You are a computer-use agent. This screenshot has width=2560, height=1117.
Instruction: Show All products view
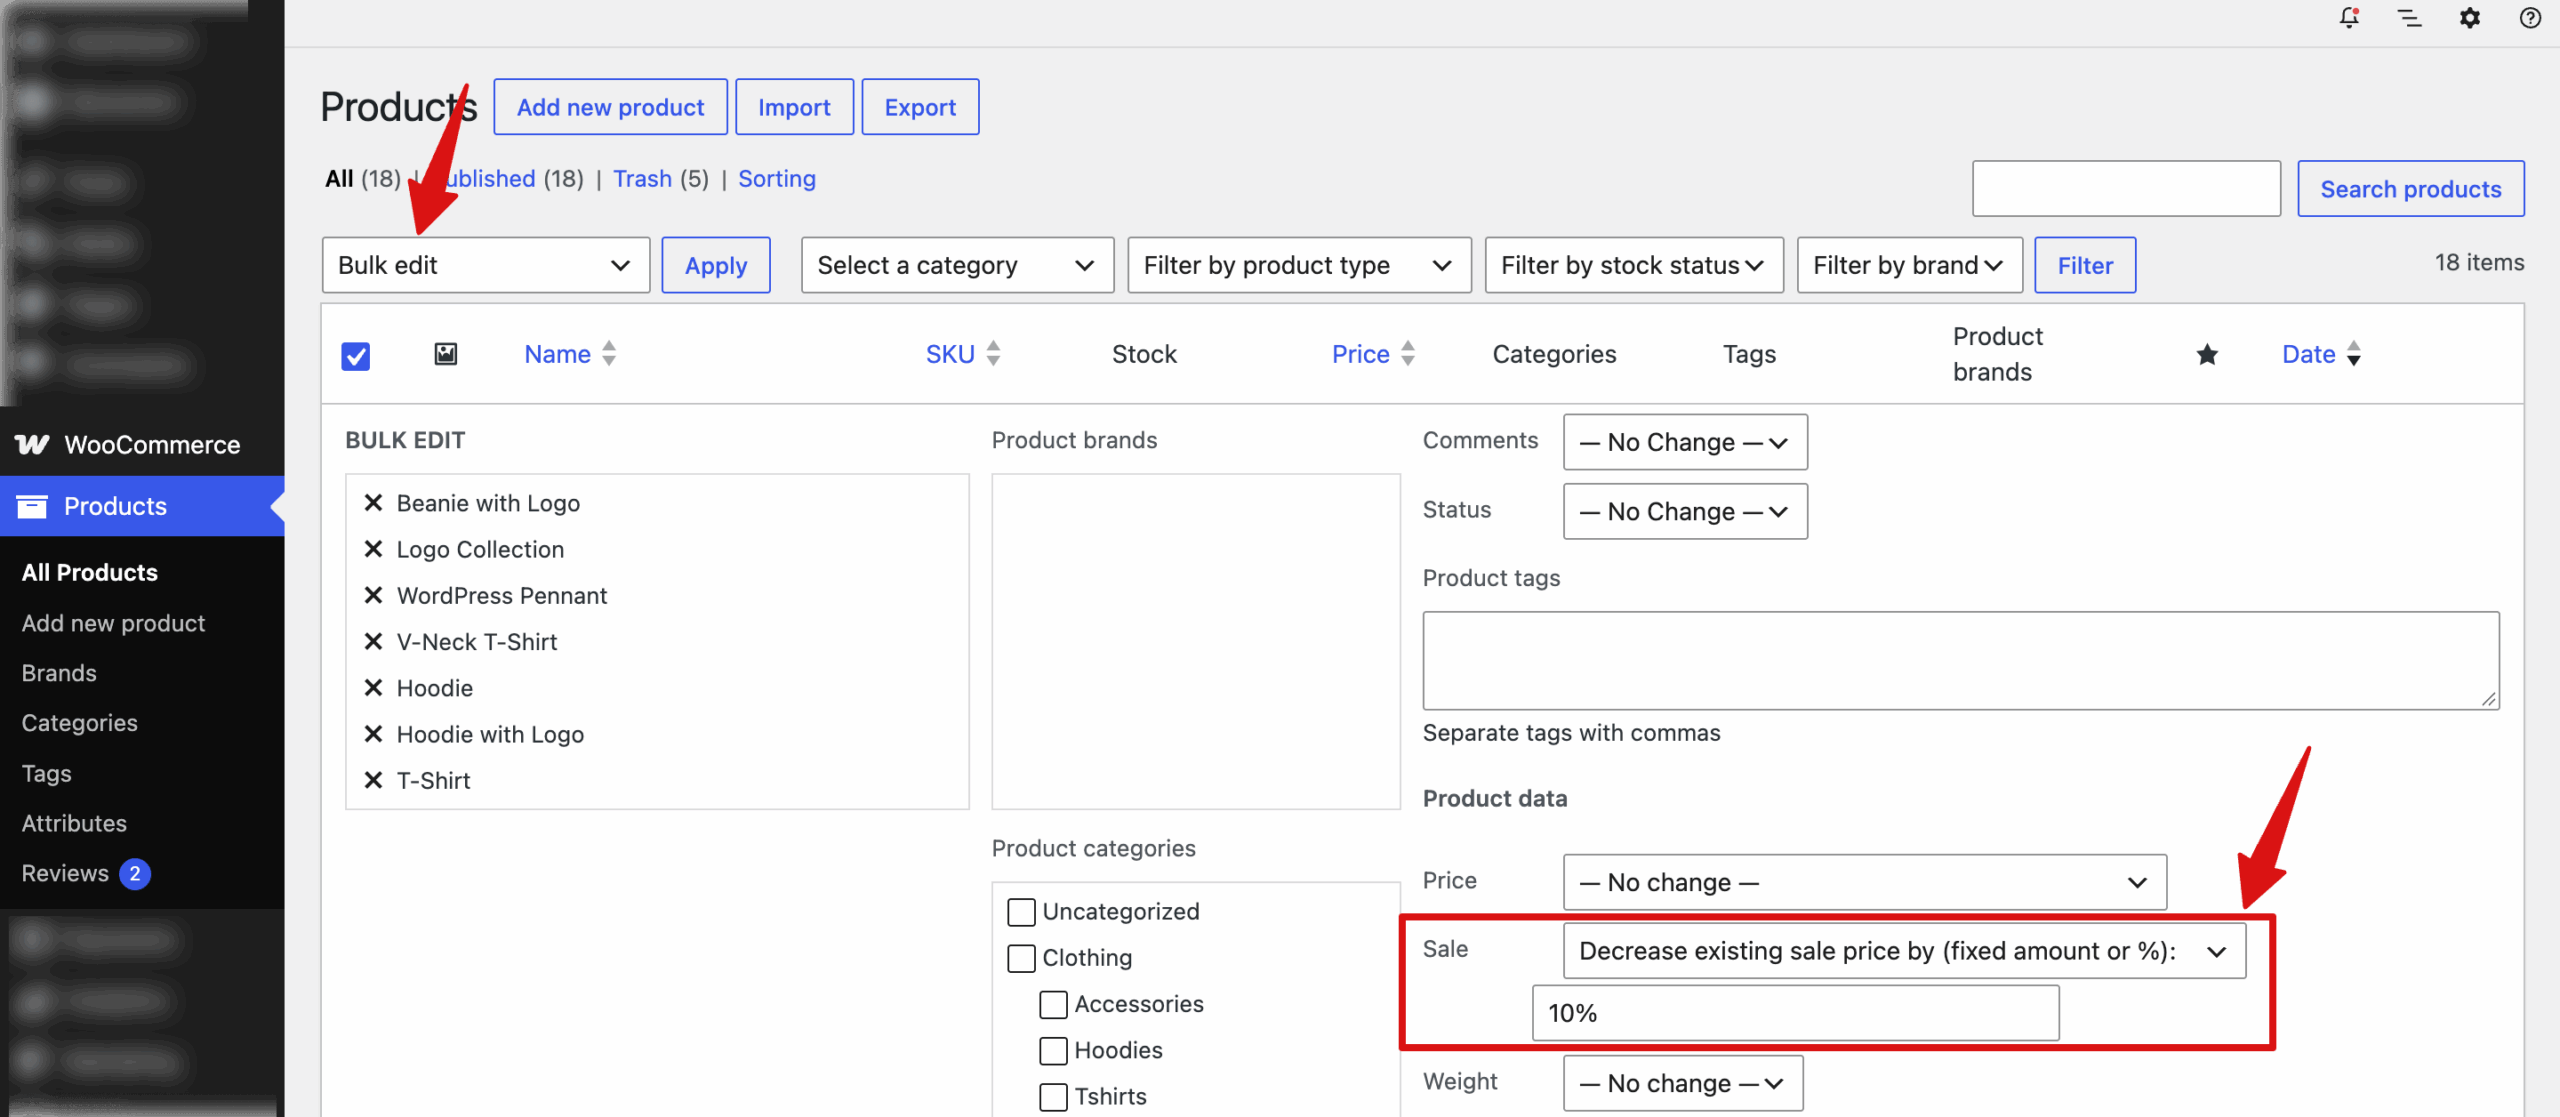(339, 178)
